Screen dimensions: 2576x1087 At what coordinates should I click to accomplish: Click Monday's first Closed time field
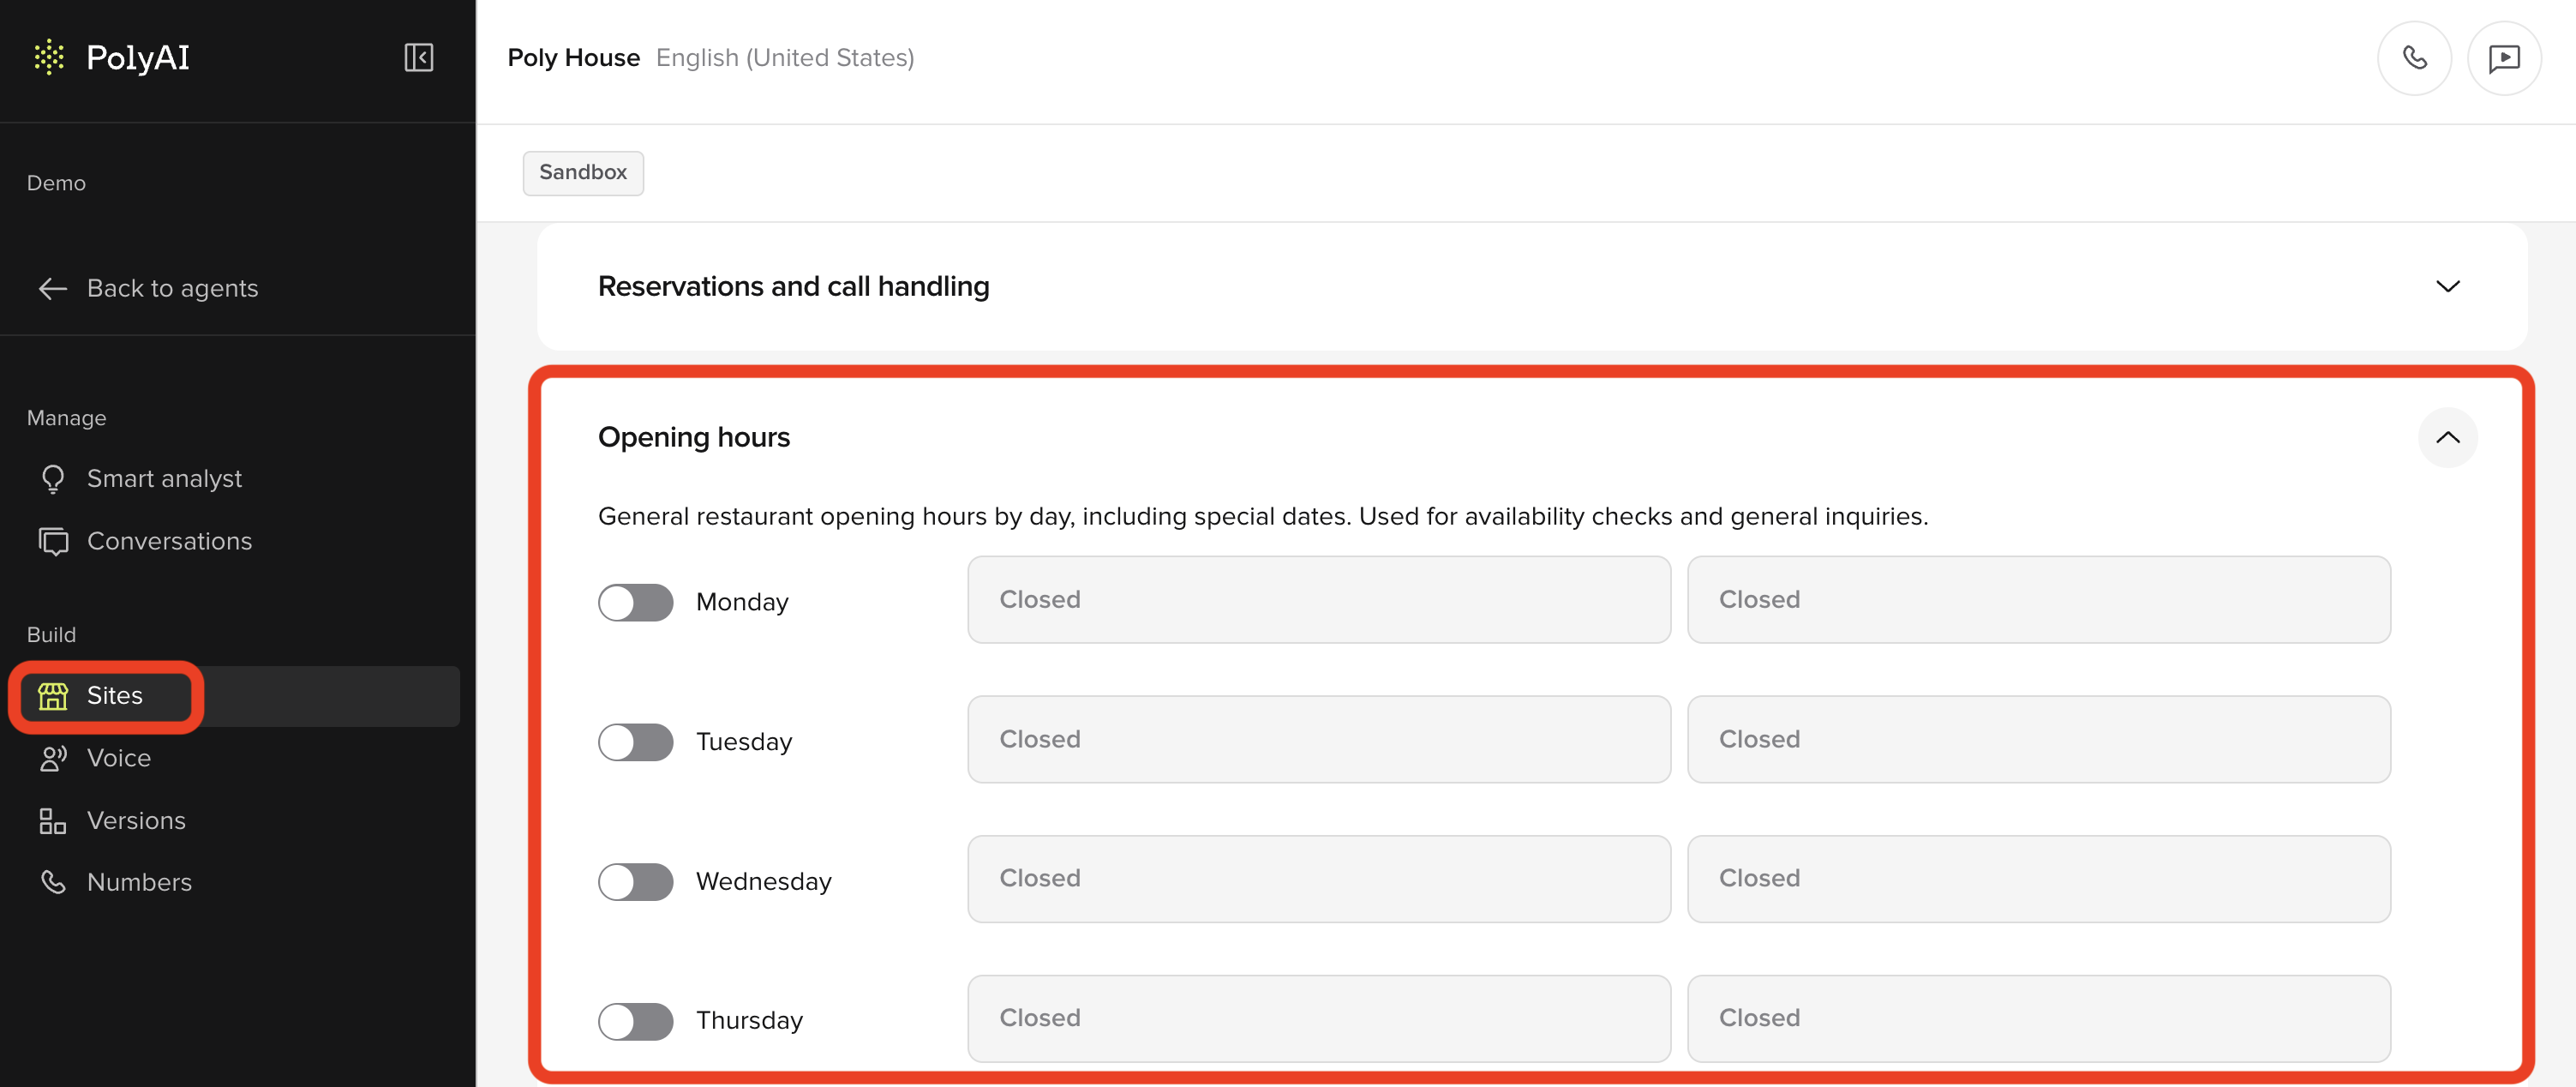pyautogui.click(x=1319, y=600)
